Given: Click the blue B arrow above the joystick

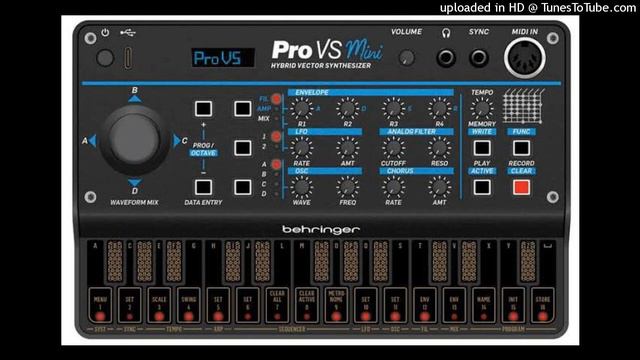Looking at the screenshot, I should (135, 98).
